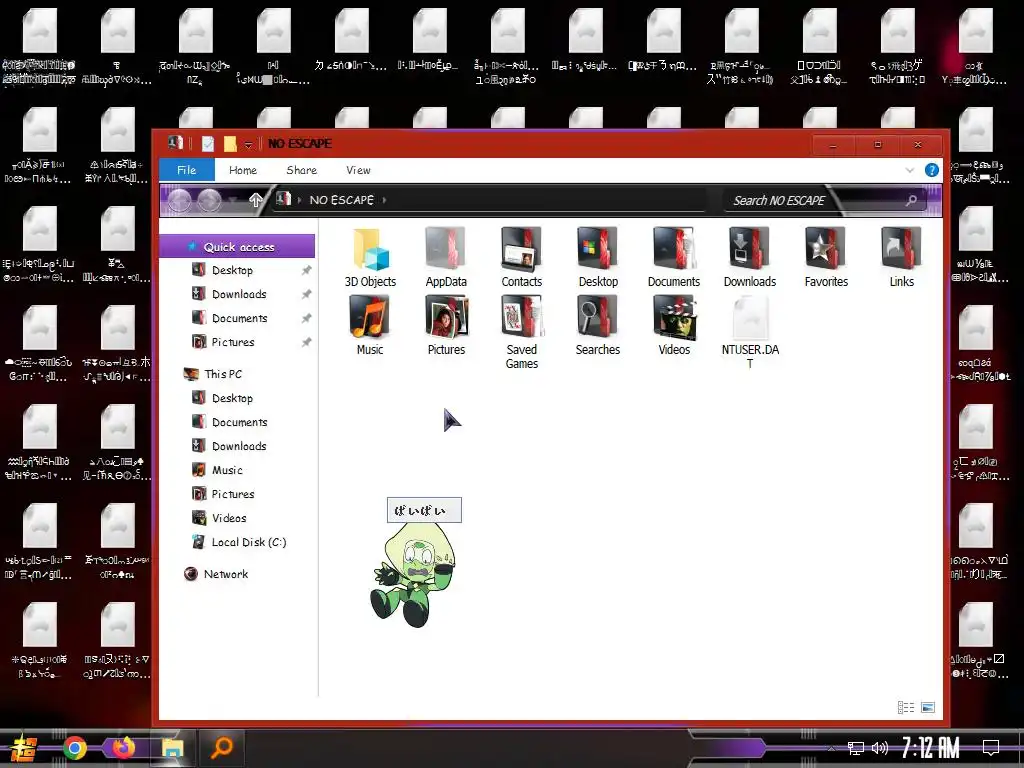This screenshot has height=768, width=1024.
Task: Select Desktop under Quick access
Action: click(232, 270)
